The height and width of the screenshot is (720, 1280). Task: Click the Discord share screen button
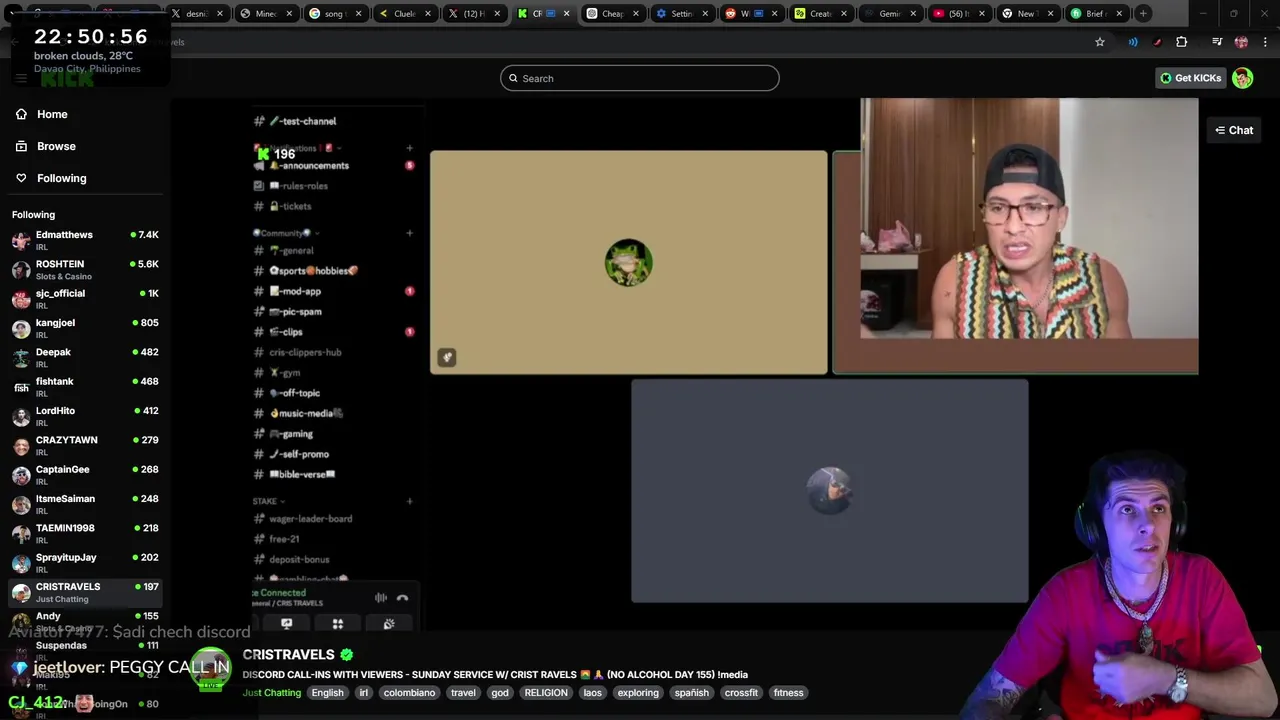coord(287,624)
